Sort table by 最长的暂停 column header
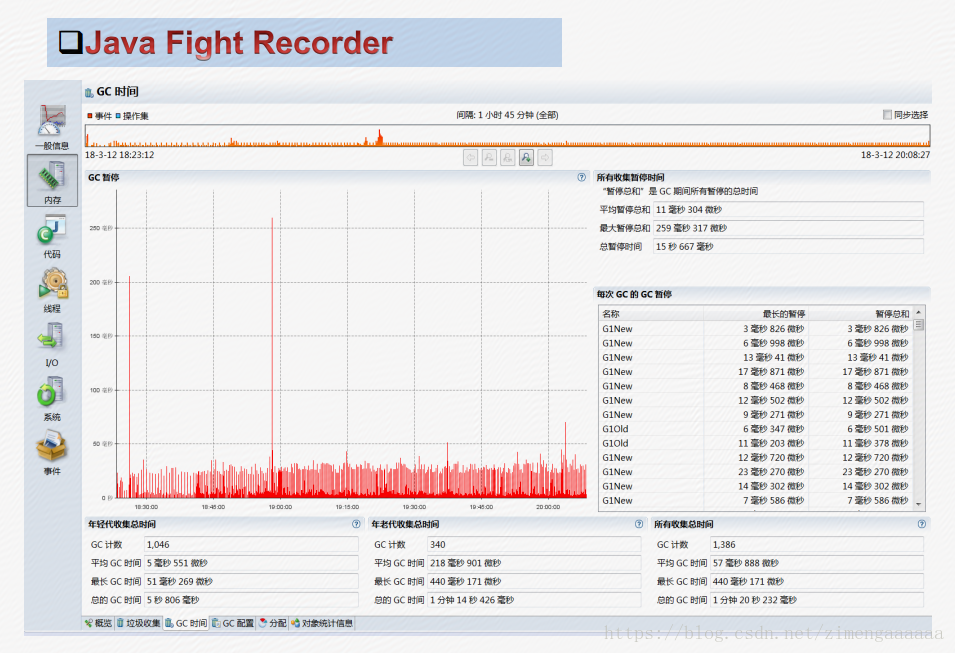Image resolution: width=955 pixels, height=653 pixels. pyautogui.click(x=756, y=314)
